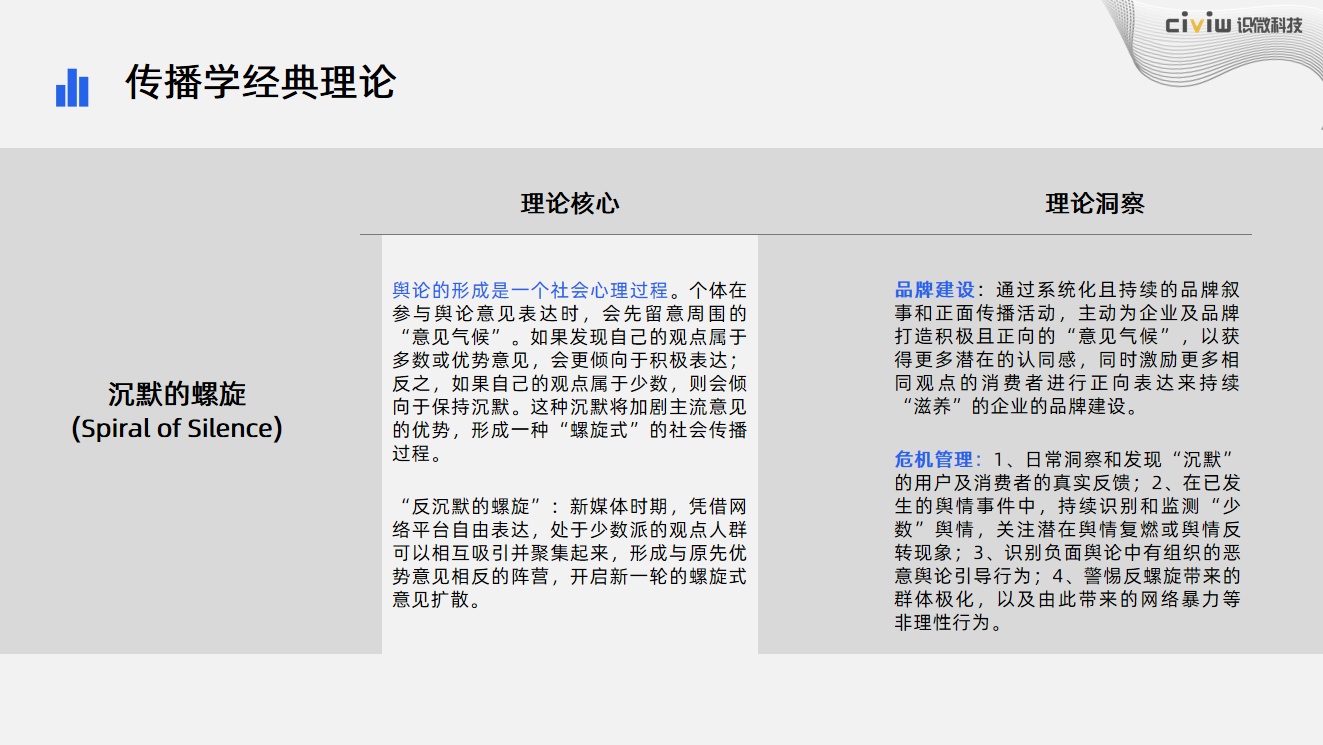Click the (Spiral of Silence) subtitle
Screen dimensions: 1323x745
(177, 429)
